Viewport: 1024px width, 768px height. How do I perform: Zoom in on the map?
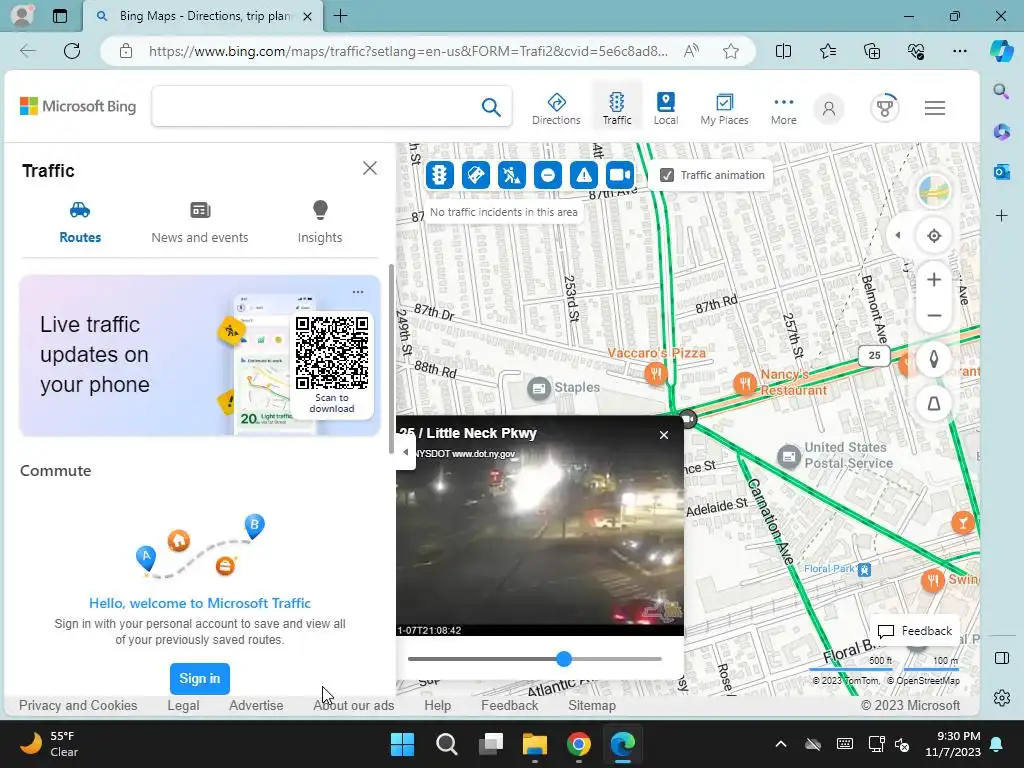(x=934, y=280)
